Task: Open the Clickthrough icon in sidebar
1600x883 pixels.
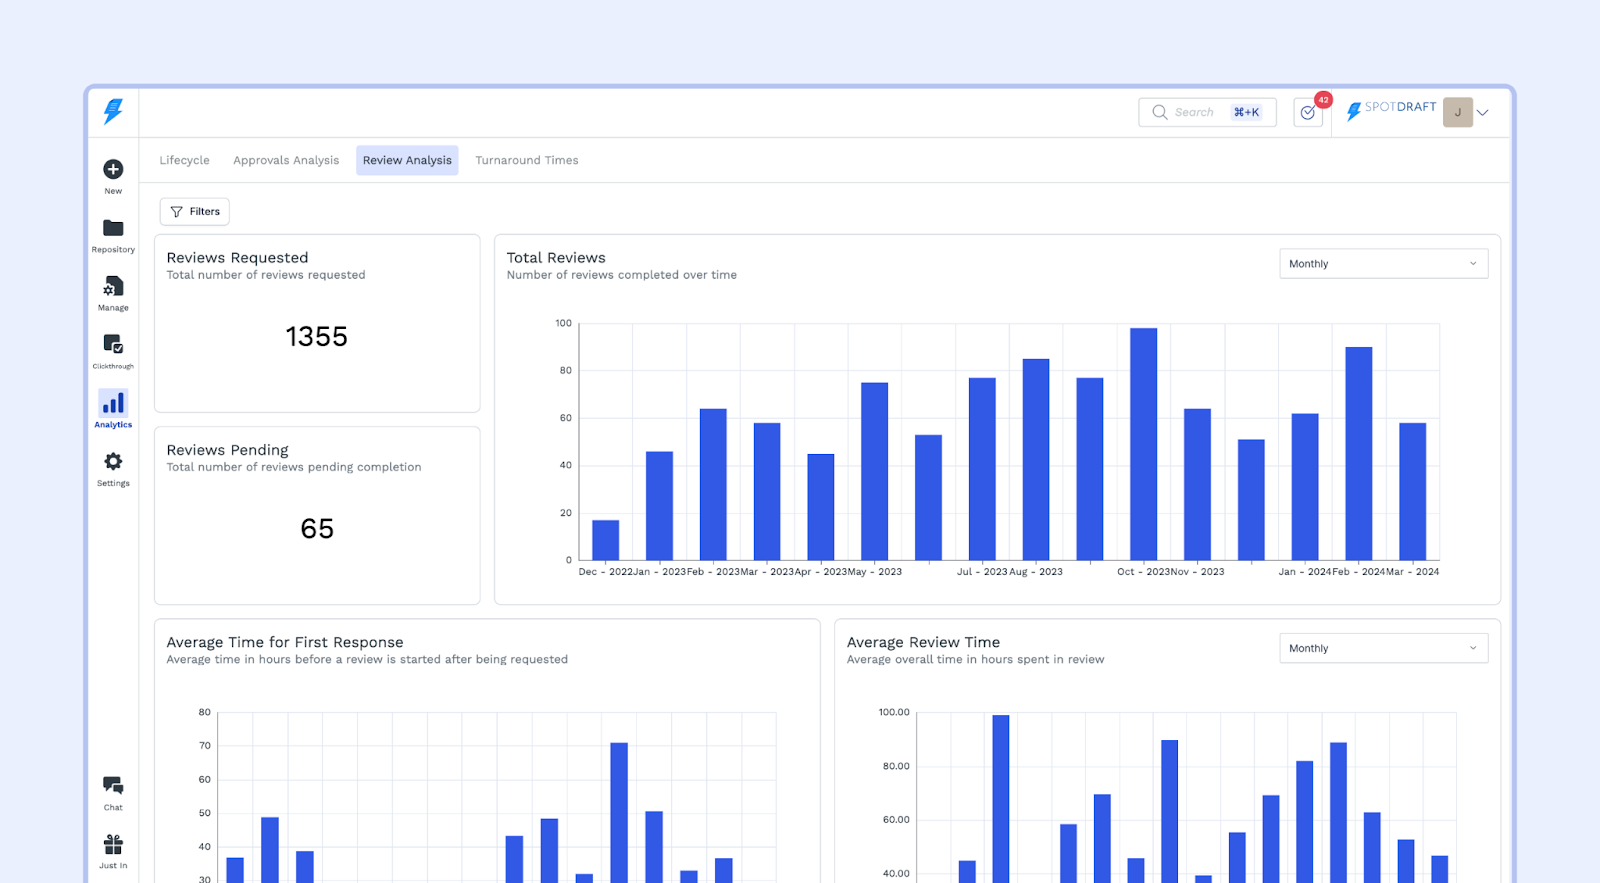Action: pos(113,345)
